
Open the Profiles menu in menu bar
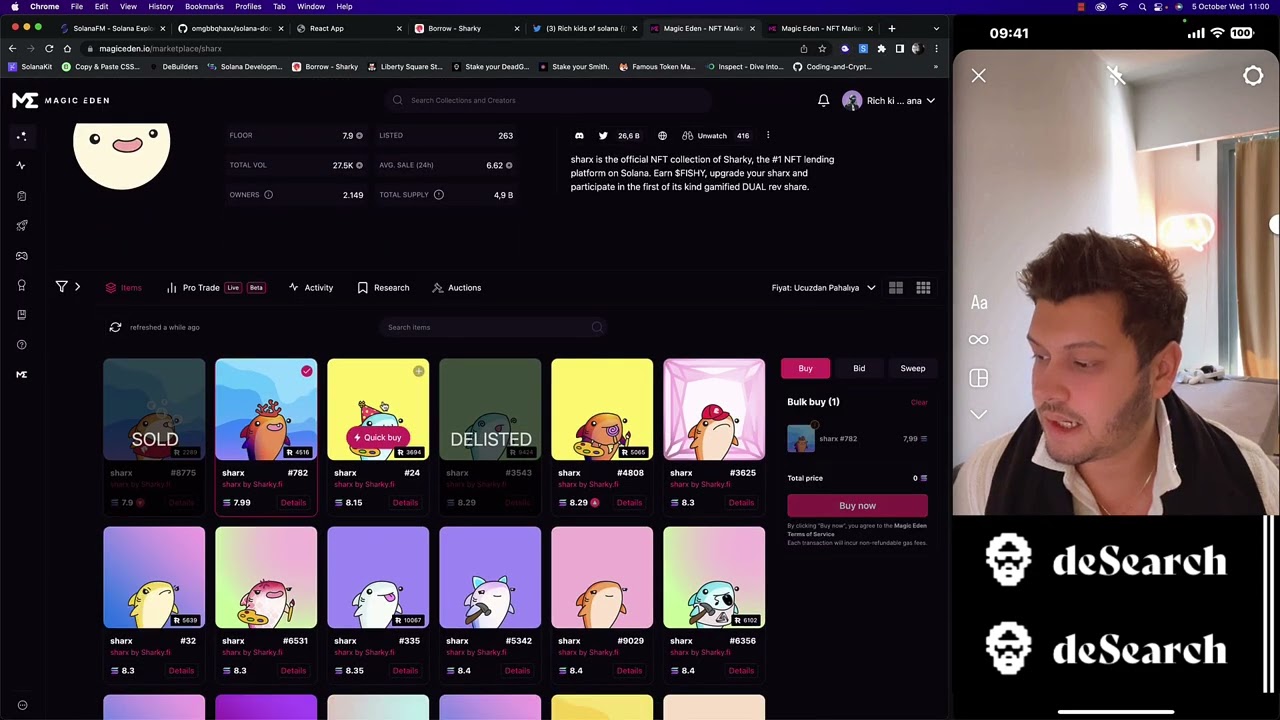[x=248, y=6]
